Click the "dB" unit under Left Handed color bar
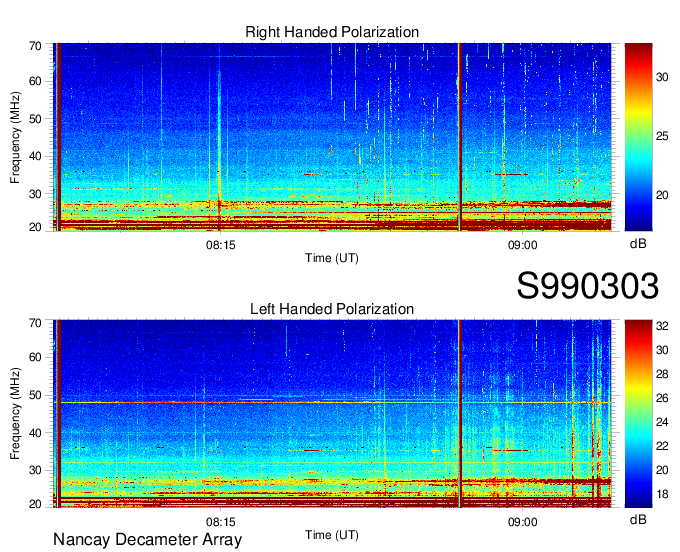This screenshot has width=680, height=552. pos(638,519)
